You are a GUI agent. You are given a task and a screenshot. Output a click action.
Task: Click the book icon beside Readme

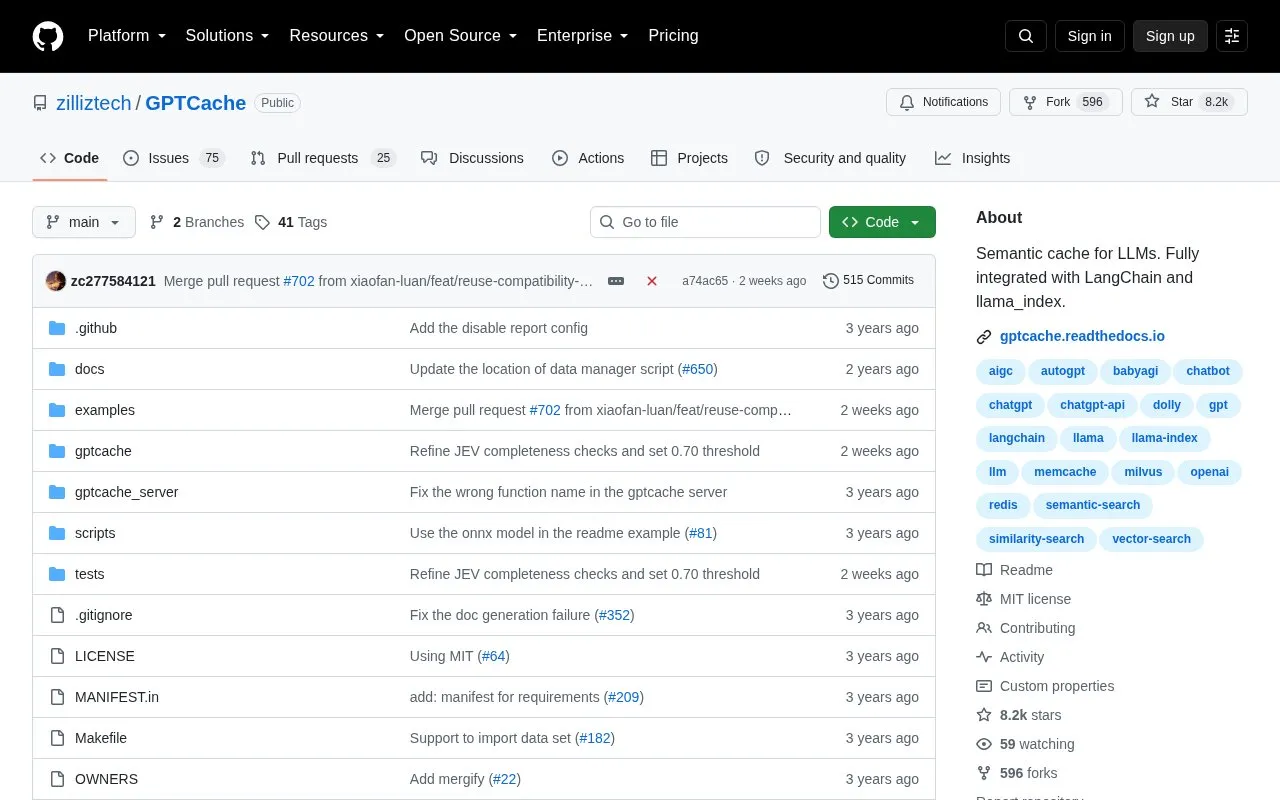984,570
